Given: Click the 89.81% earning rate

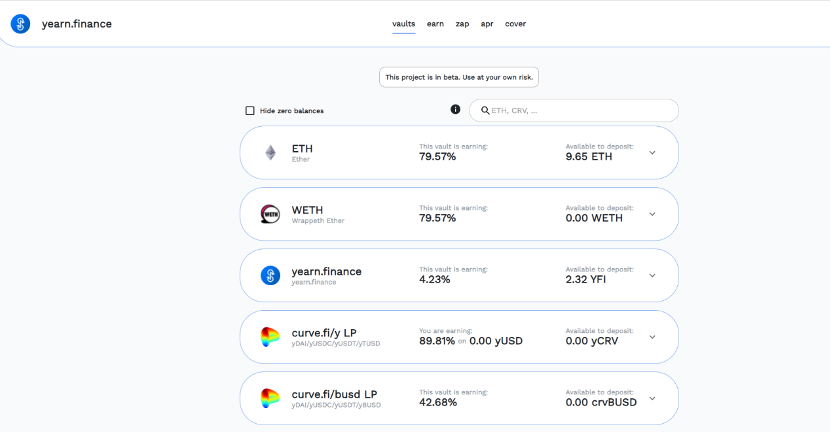Looking at the screenshot, I should click(x=437, y=341).
